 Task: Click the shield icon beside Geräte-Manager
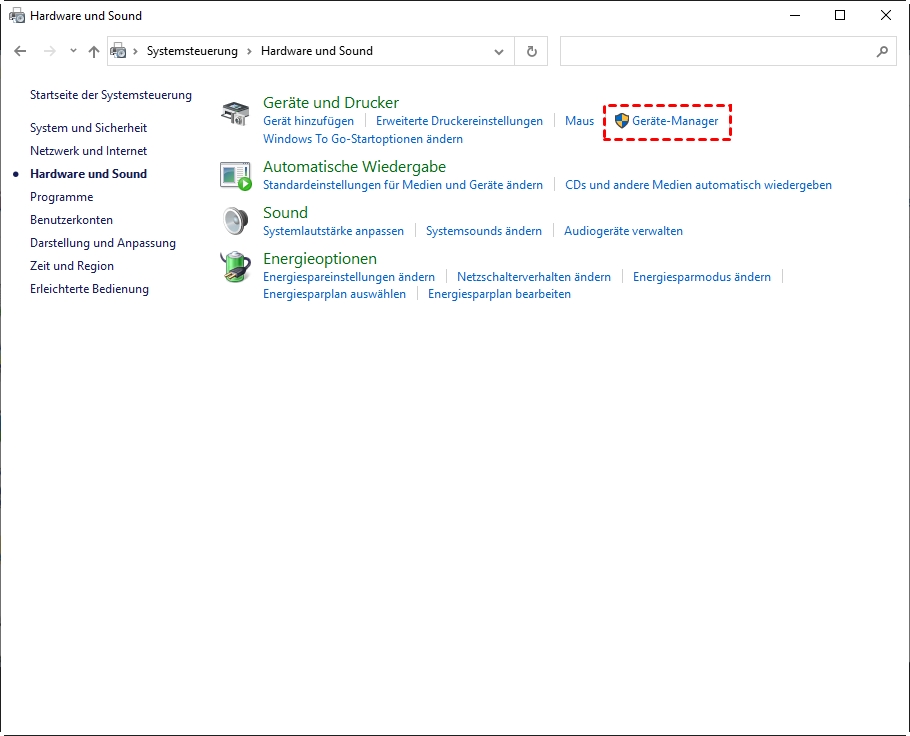(622, 121)
